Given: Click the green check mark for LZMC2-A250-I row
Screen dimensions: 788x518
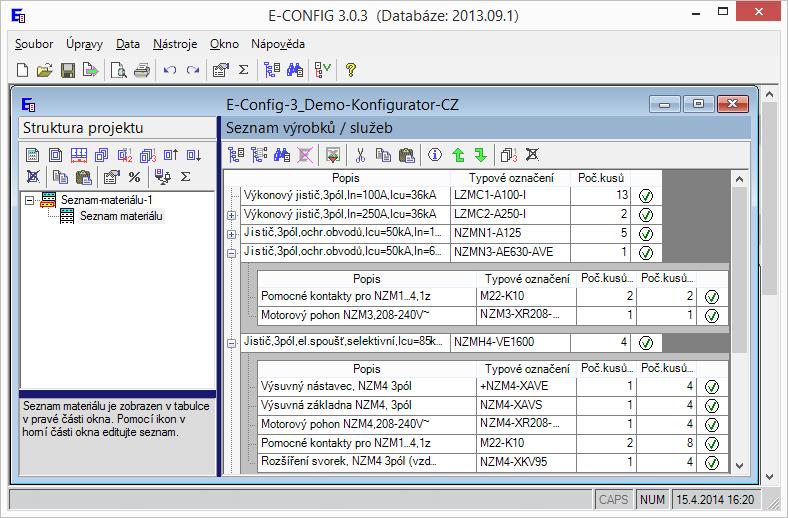Looking at the screenshot, I should 646,215.
